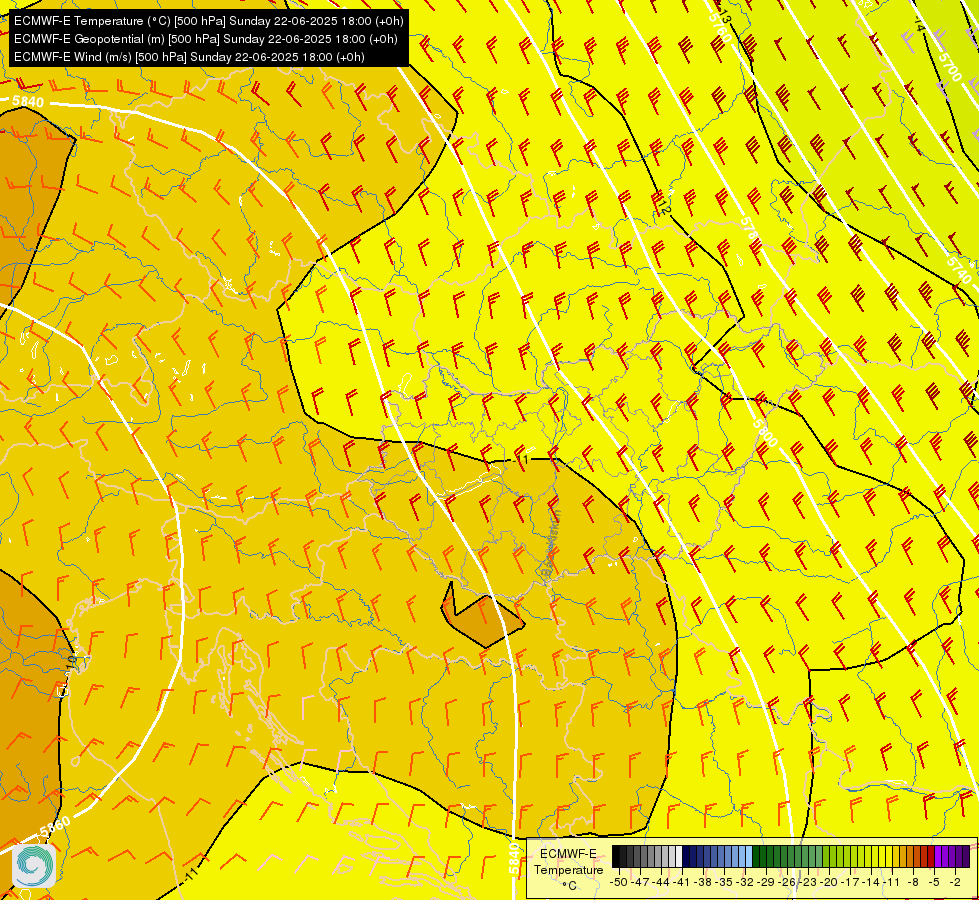This screenshot has height=900, width=979.
Task: Click the -38 legend tick label
Action: (x=702, y=882)
